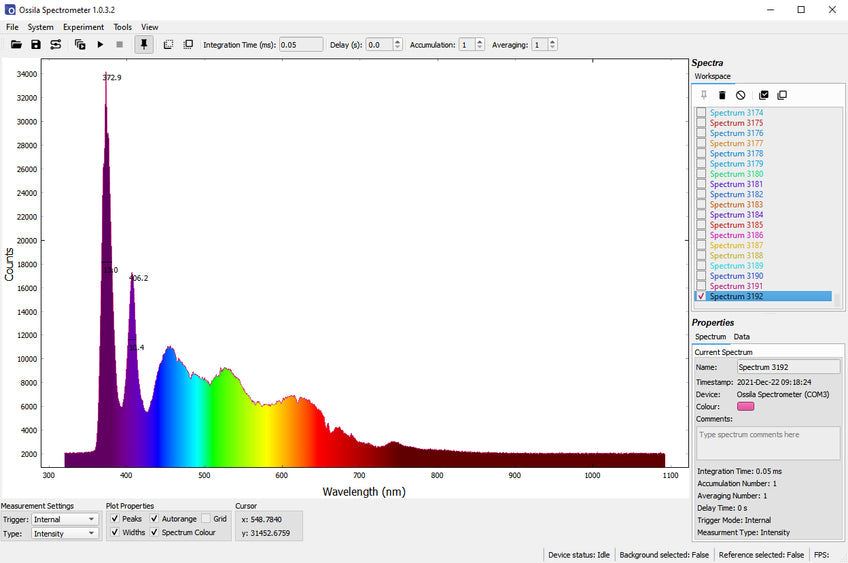This screenshot has width=848, height=563.
Task: Open the Experiment menu
Action: point(83,27)
